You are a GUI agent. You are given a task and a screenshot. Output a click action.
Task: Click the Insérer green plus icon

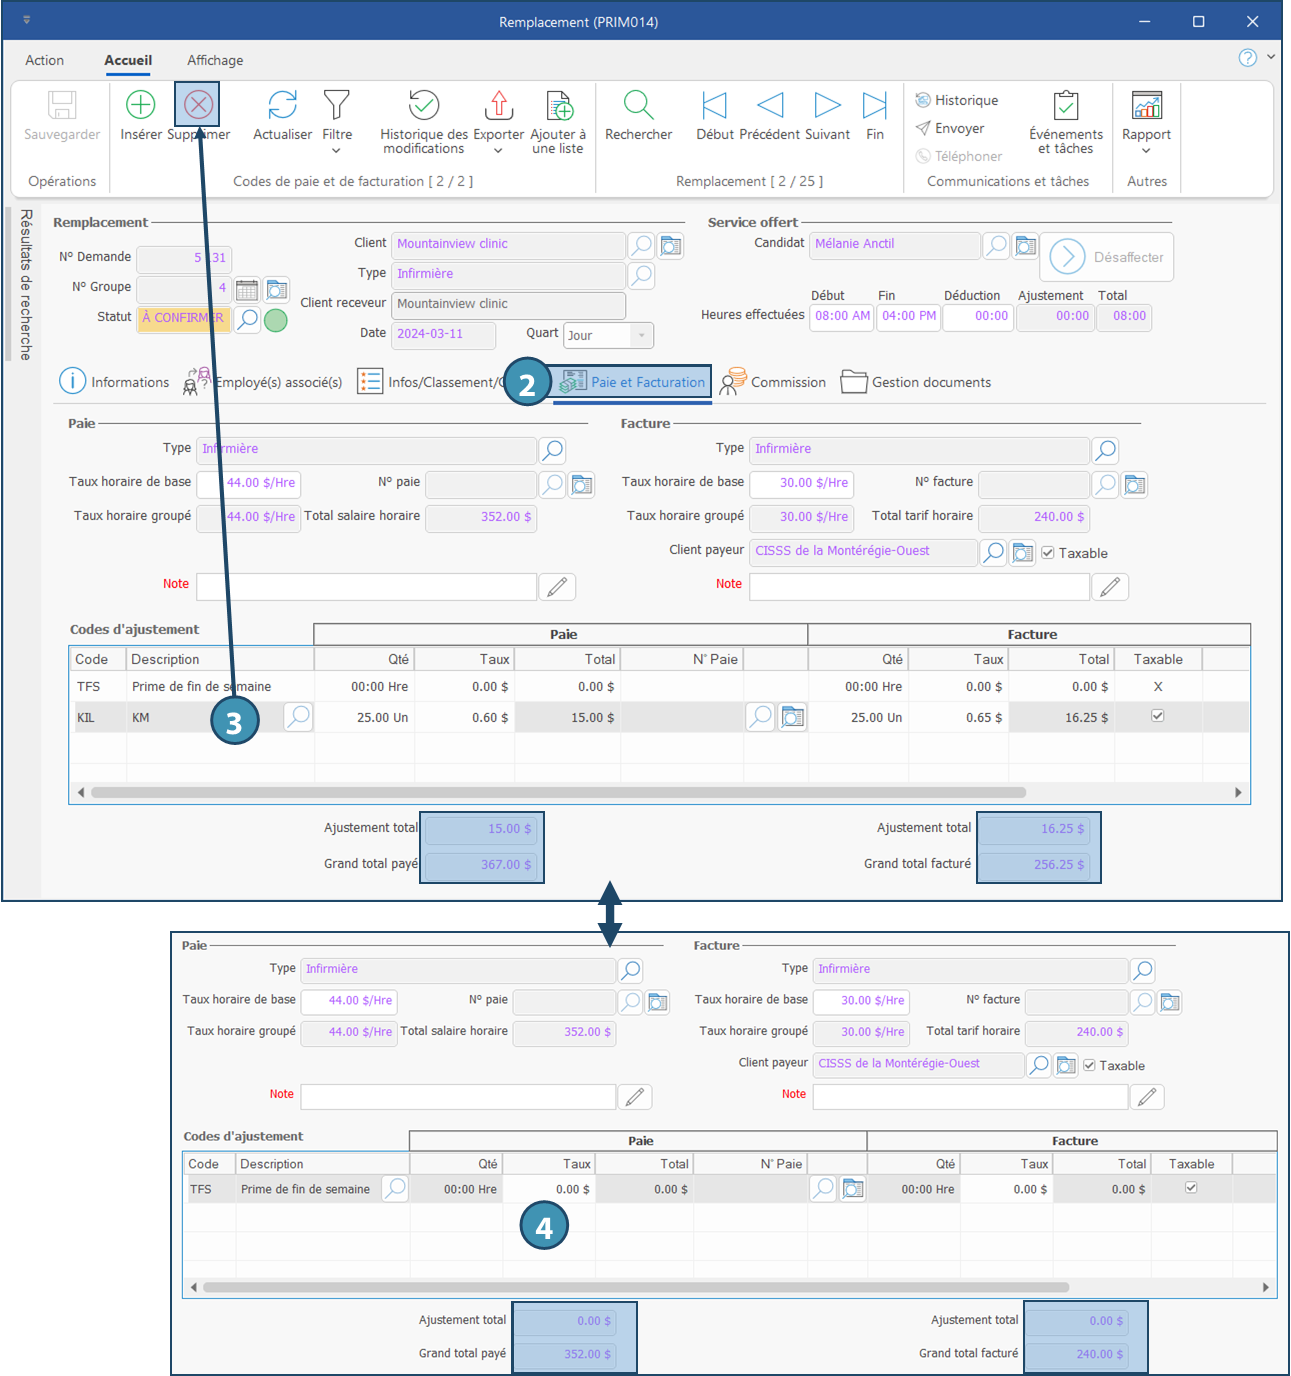coord(140,105)
